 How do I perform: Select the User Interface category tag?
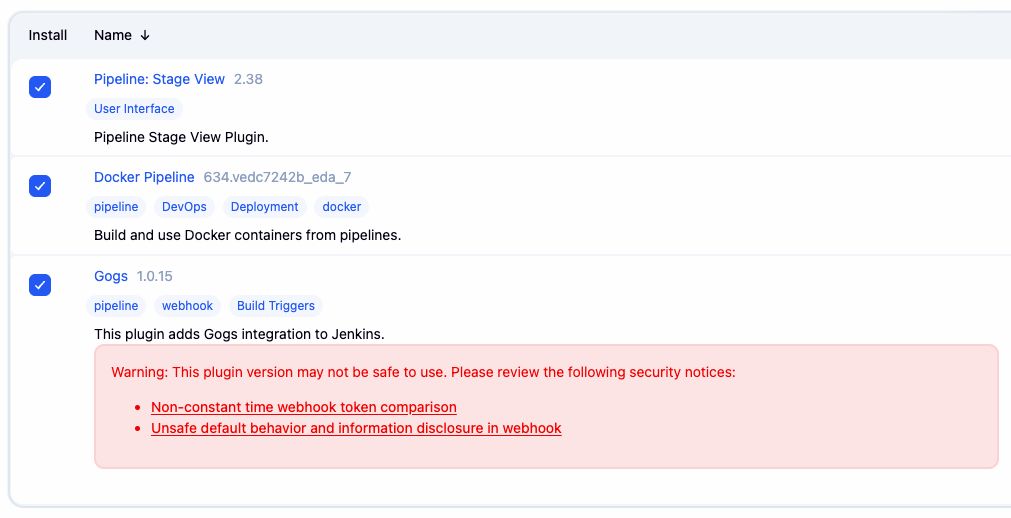point(134,108)
